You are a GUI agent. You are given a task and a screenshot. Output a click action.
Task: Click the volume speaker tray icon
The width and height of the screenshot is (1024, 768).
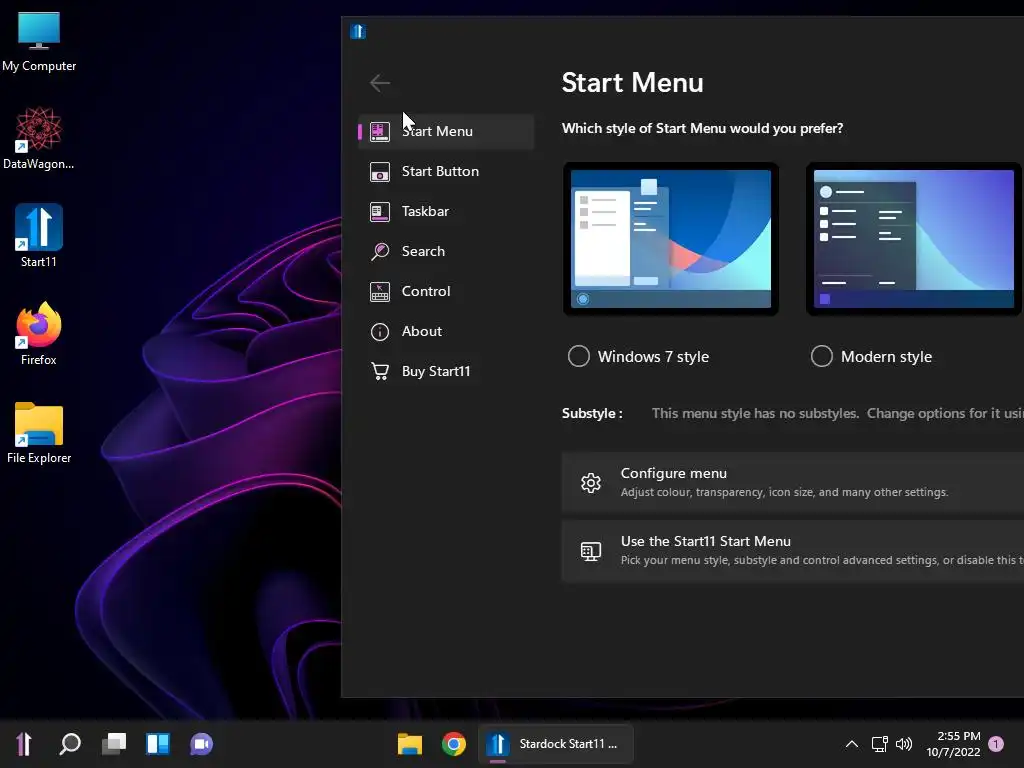coord(904,744)
